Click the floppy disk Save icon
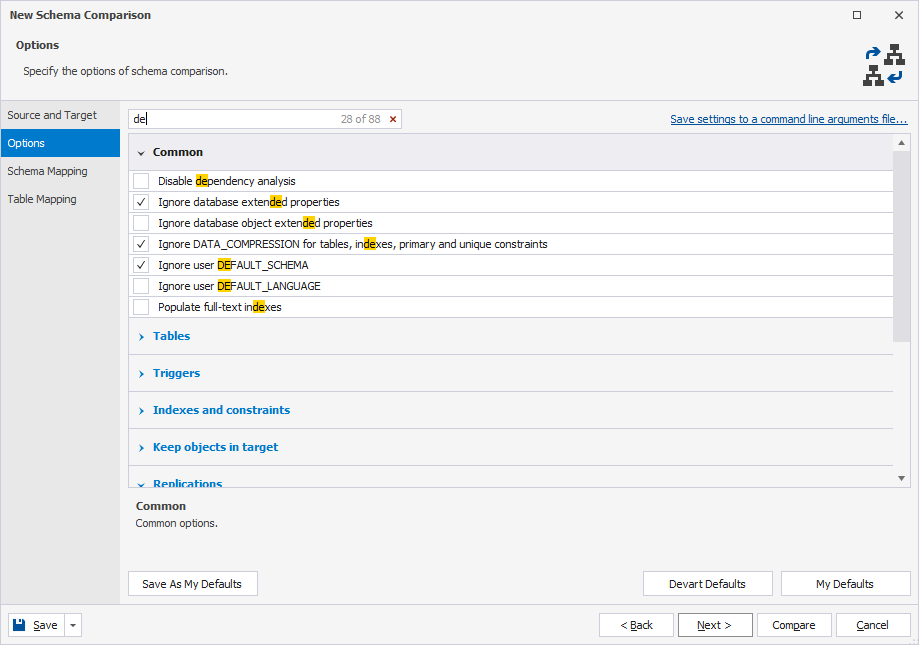 point(19,625)
